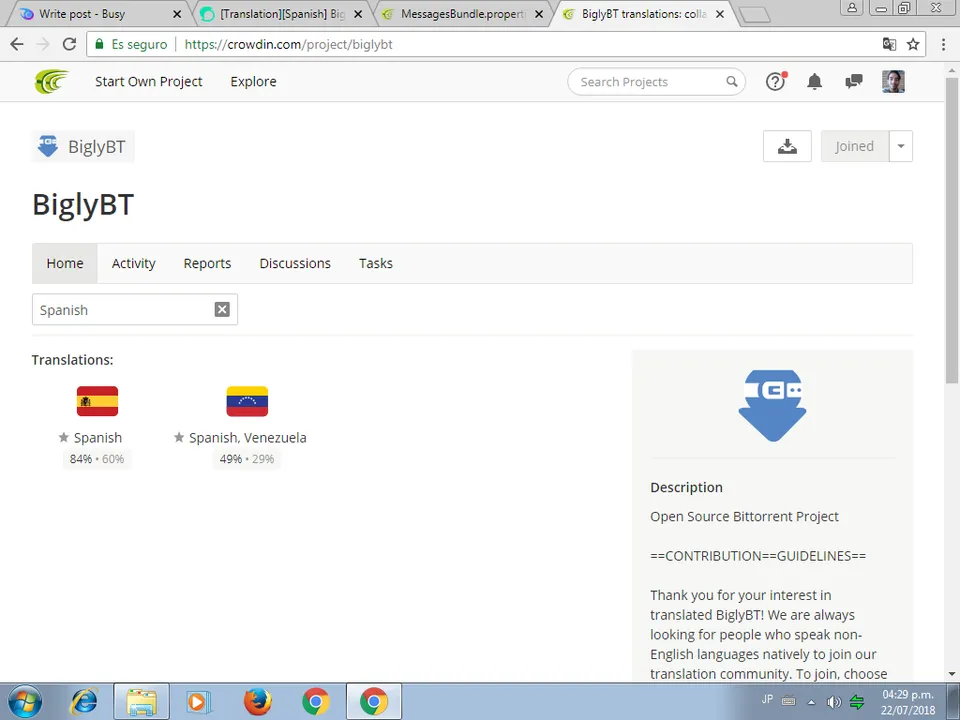960x720 pixels.
Task: Clear the Spanish language filter
Action: pyautogui.click(x=222, y=309)
